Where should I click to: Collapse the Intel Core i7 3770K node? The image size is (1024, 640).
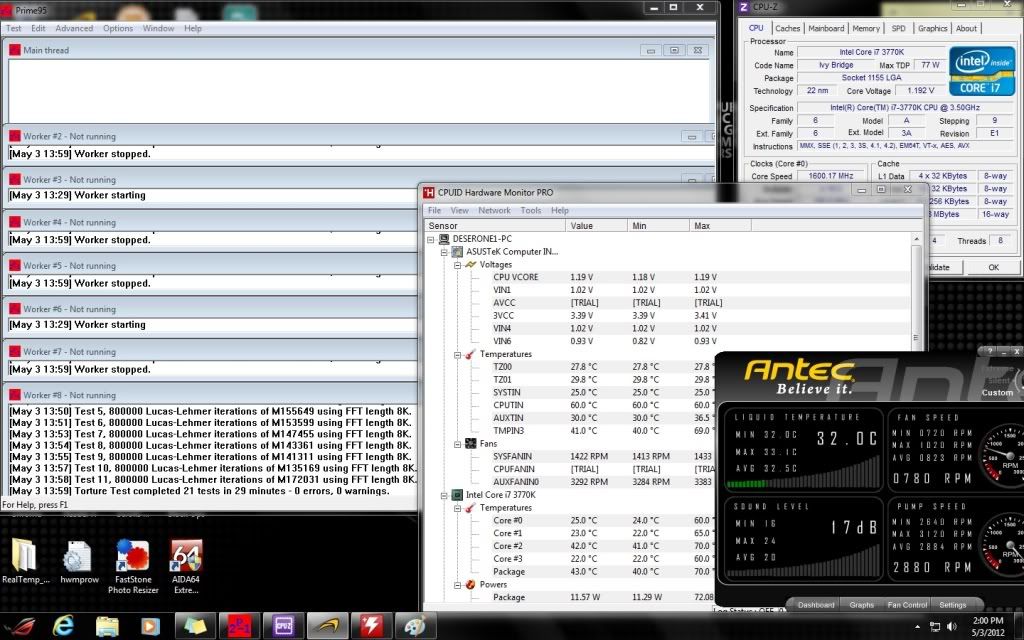pyautogui.click(x=444, y=495)
